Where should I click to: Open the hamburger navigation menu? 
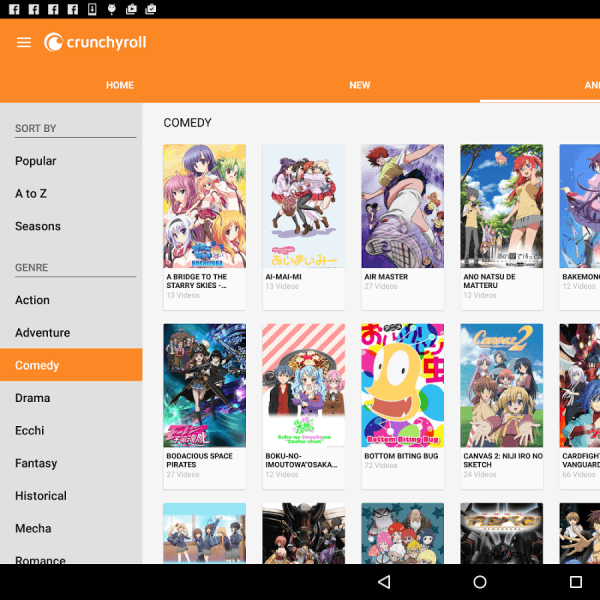pyautogui.click(x=24, y=42)
